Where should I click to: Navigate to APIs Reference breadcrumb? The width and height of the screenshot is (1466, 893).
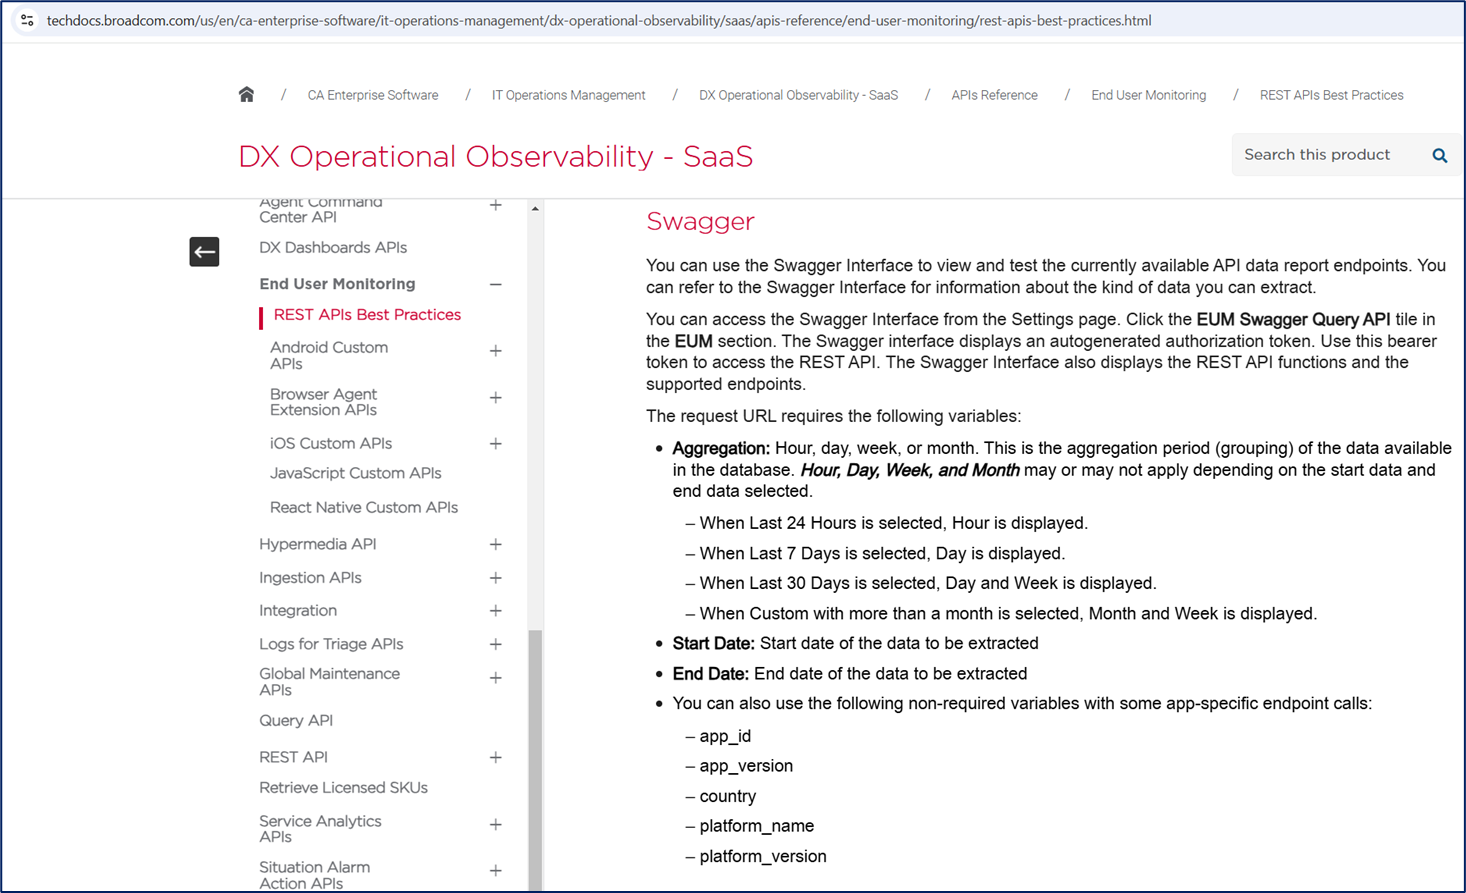coord(994,96)
